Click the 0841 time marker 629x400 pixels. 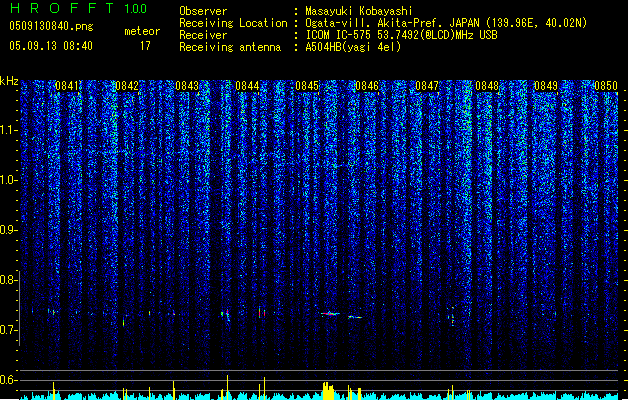(67, 86)
